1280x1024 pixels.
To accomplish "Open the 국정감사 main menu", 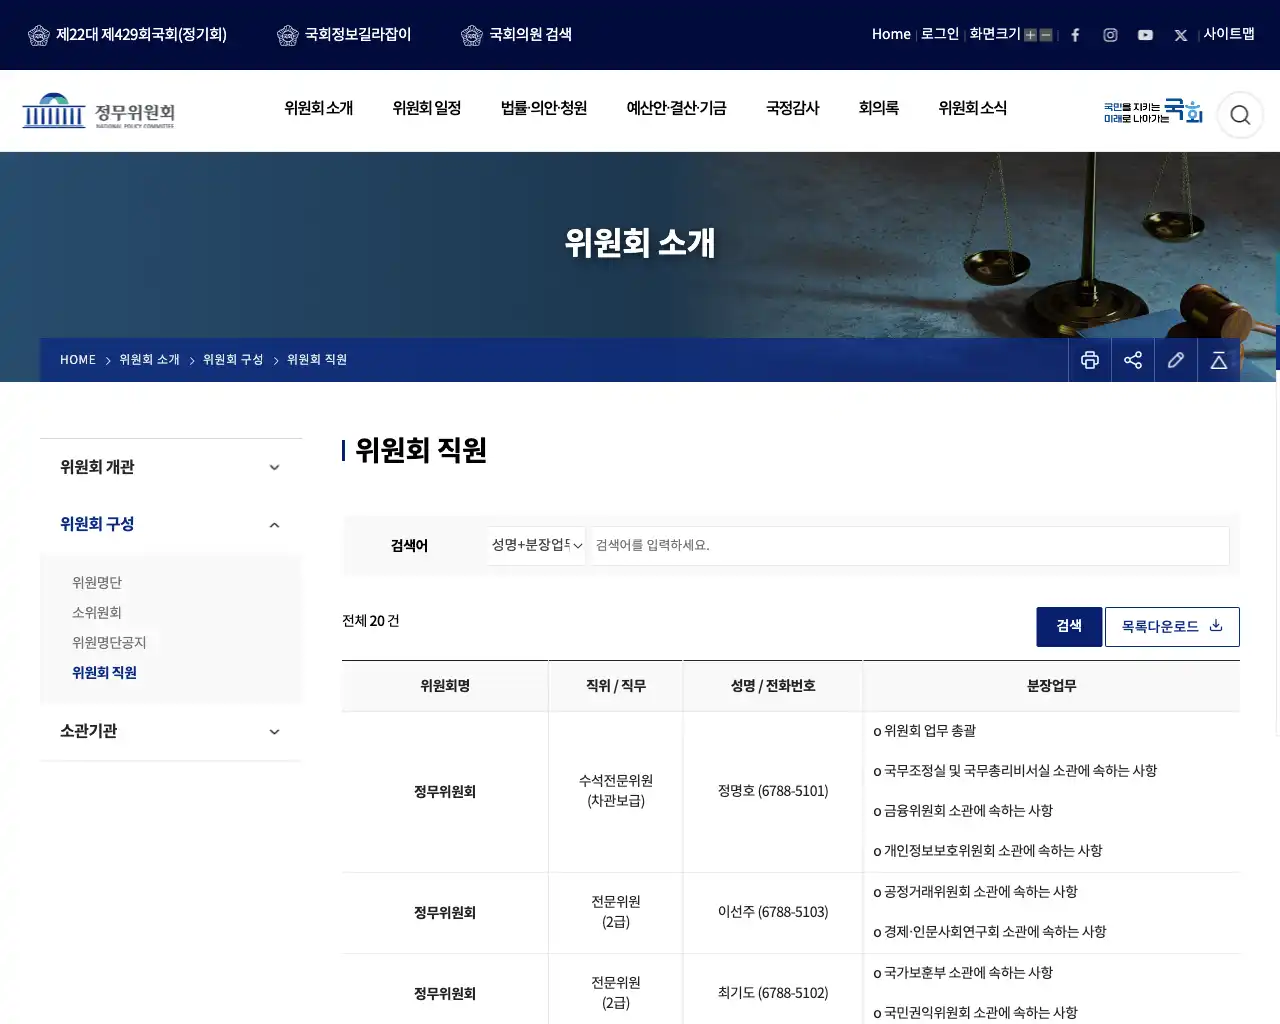I will coord(793,108).
